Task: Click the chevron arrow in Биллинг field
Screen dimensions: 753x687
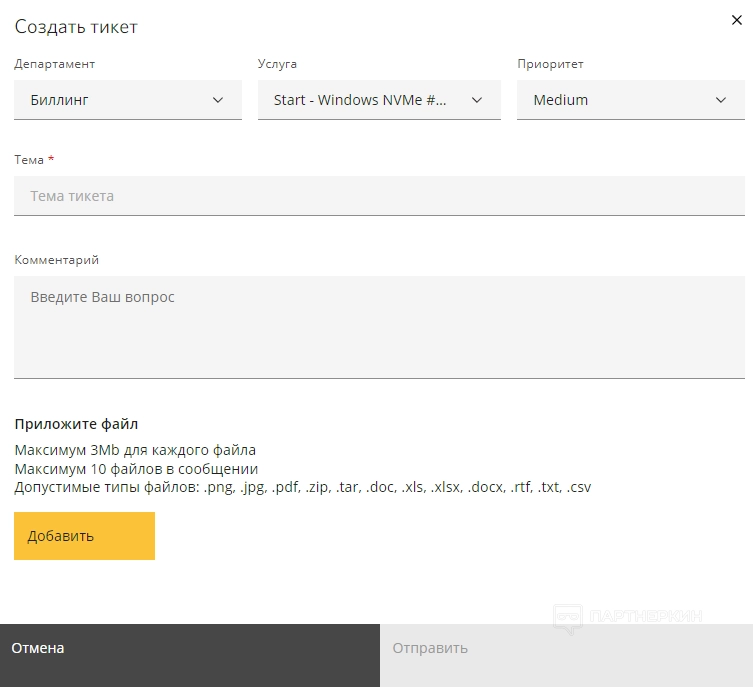Action: tap(219, 100)
